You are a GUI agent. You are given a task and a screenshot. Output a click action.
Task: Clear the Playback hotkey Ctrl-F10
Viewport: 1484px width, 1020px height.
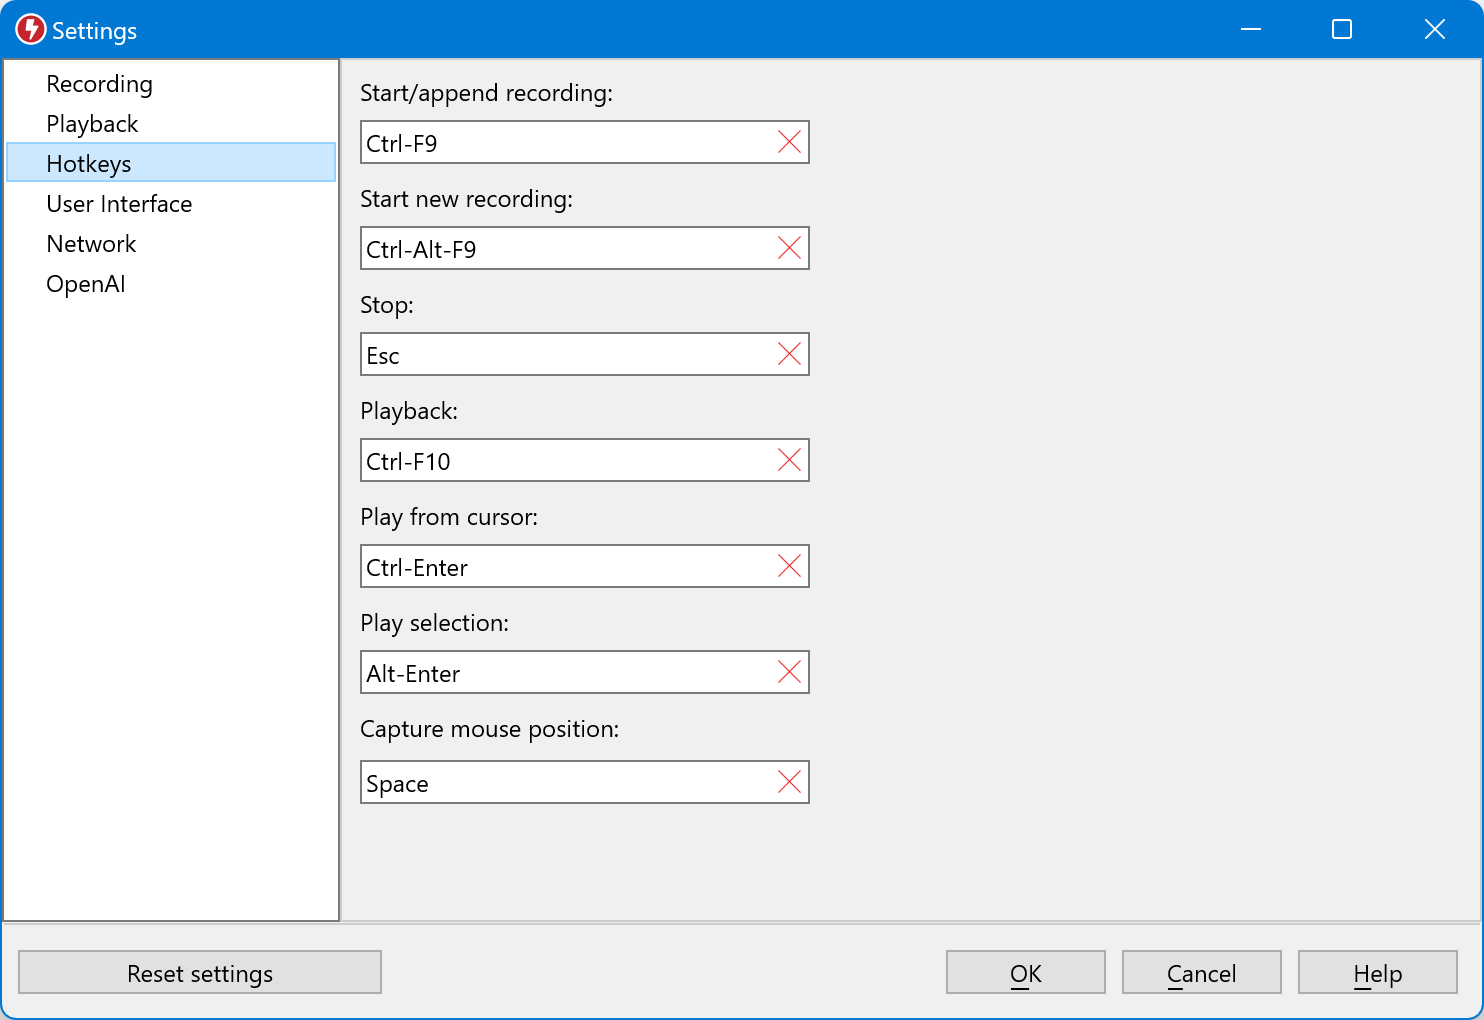(x=789, y=461)
